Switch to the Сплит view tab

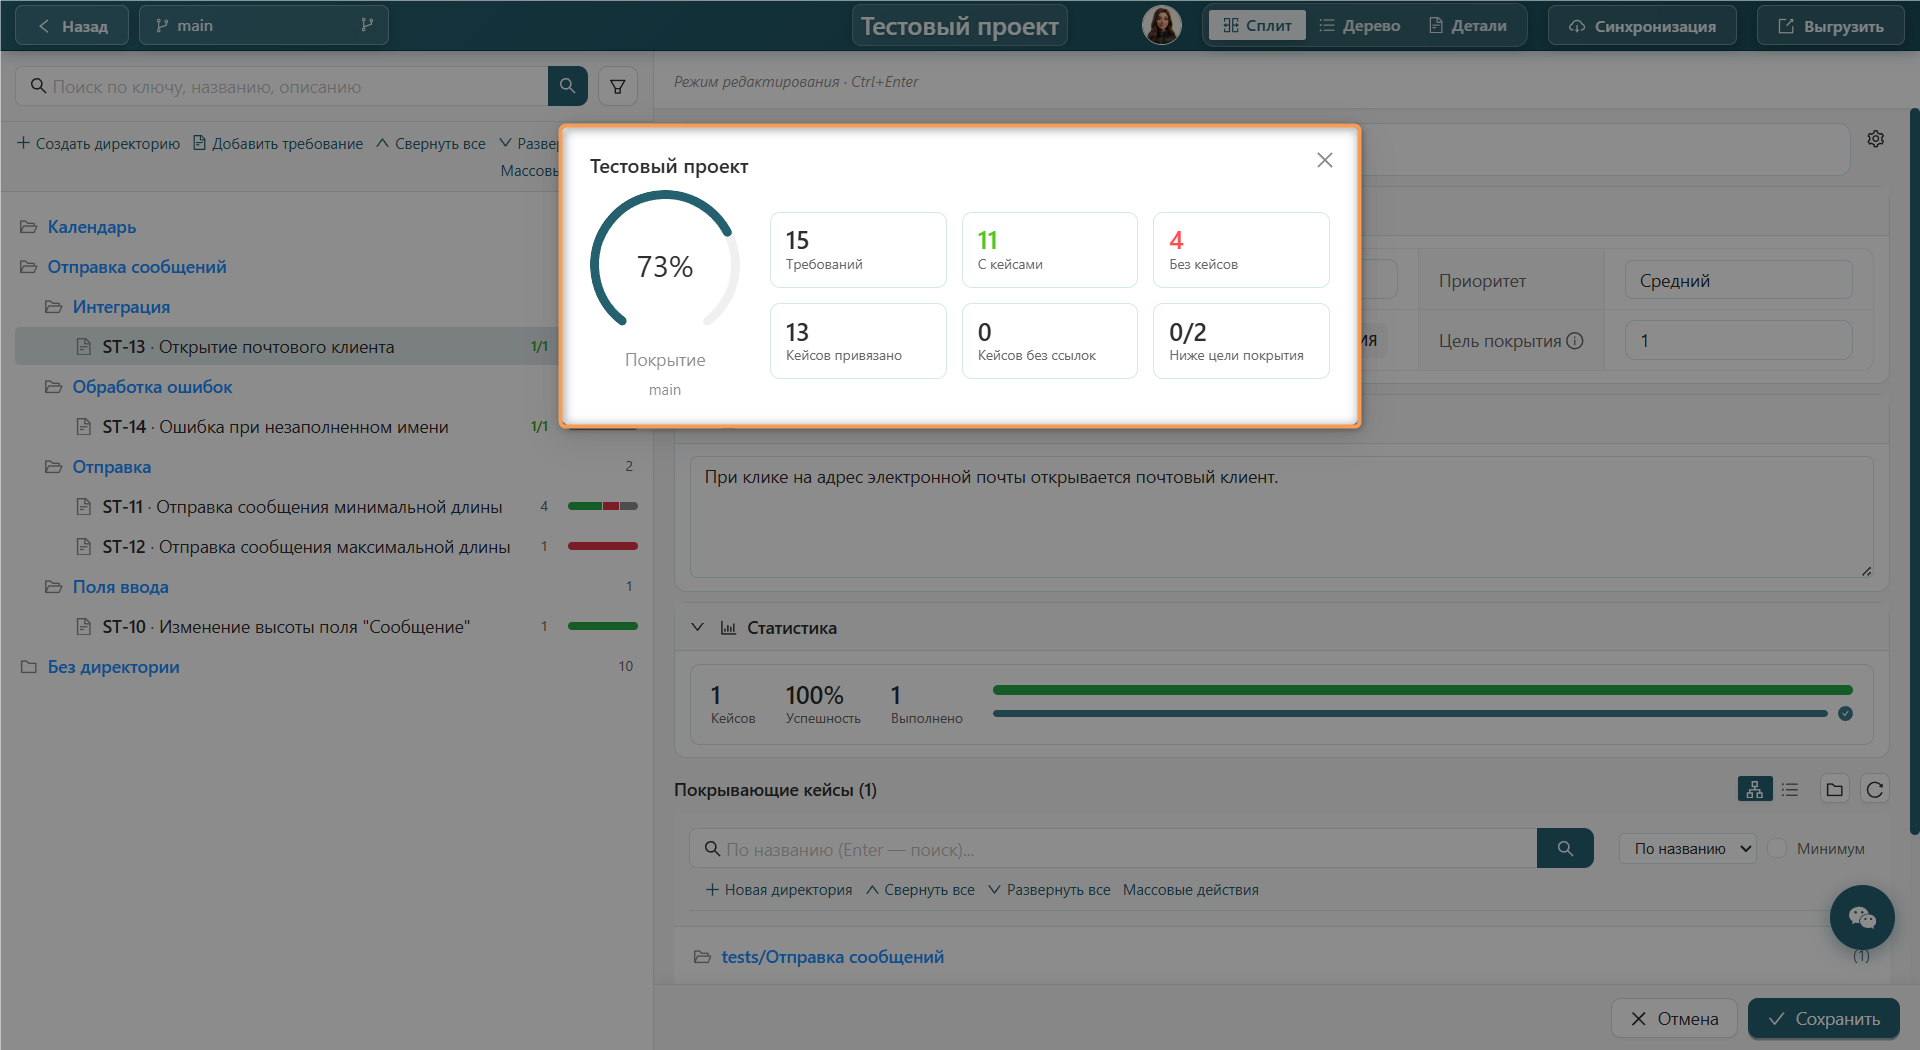[x=1257, y=26]
